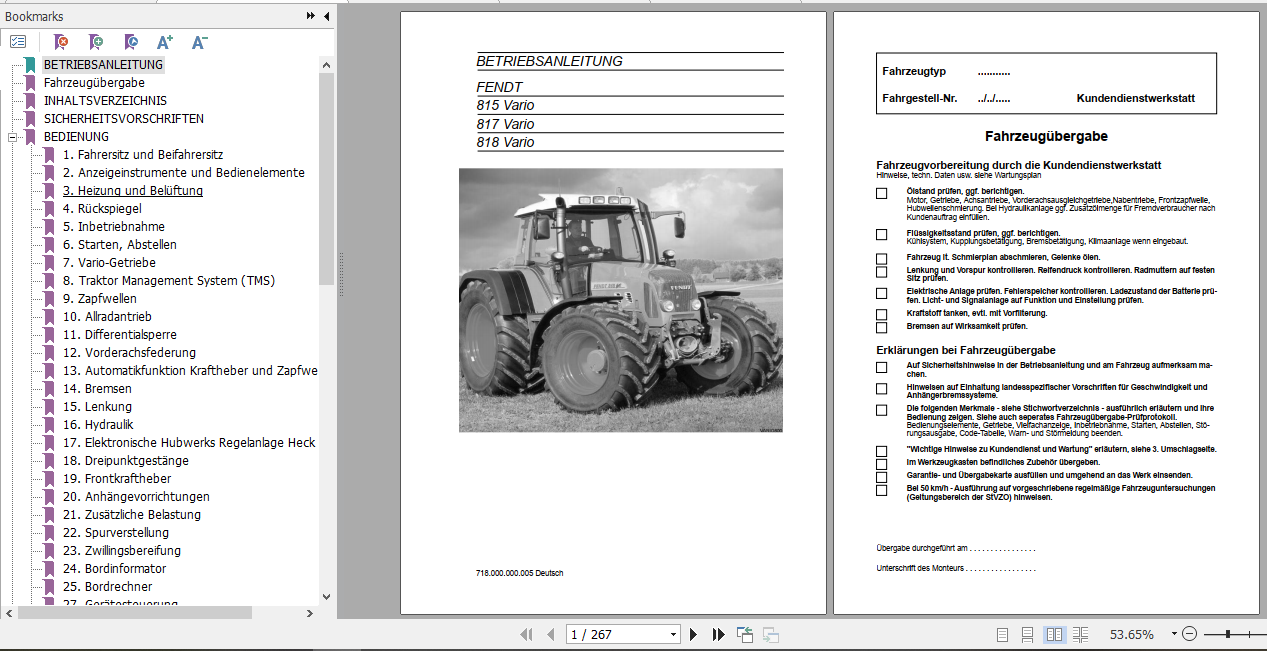The height and width of the screenshot is (651, 1267).
Task: Click the bookmark icon beside SICHERHEITSVORSCHRIFTEN
Action: (x=30, y=119)
